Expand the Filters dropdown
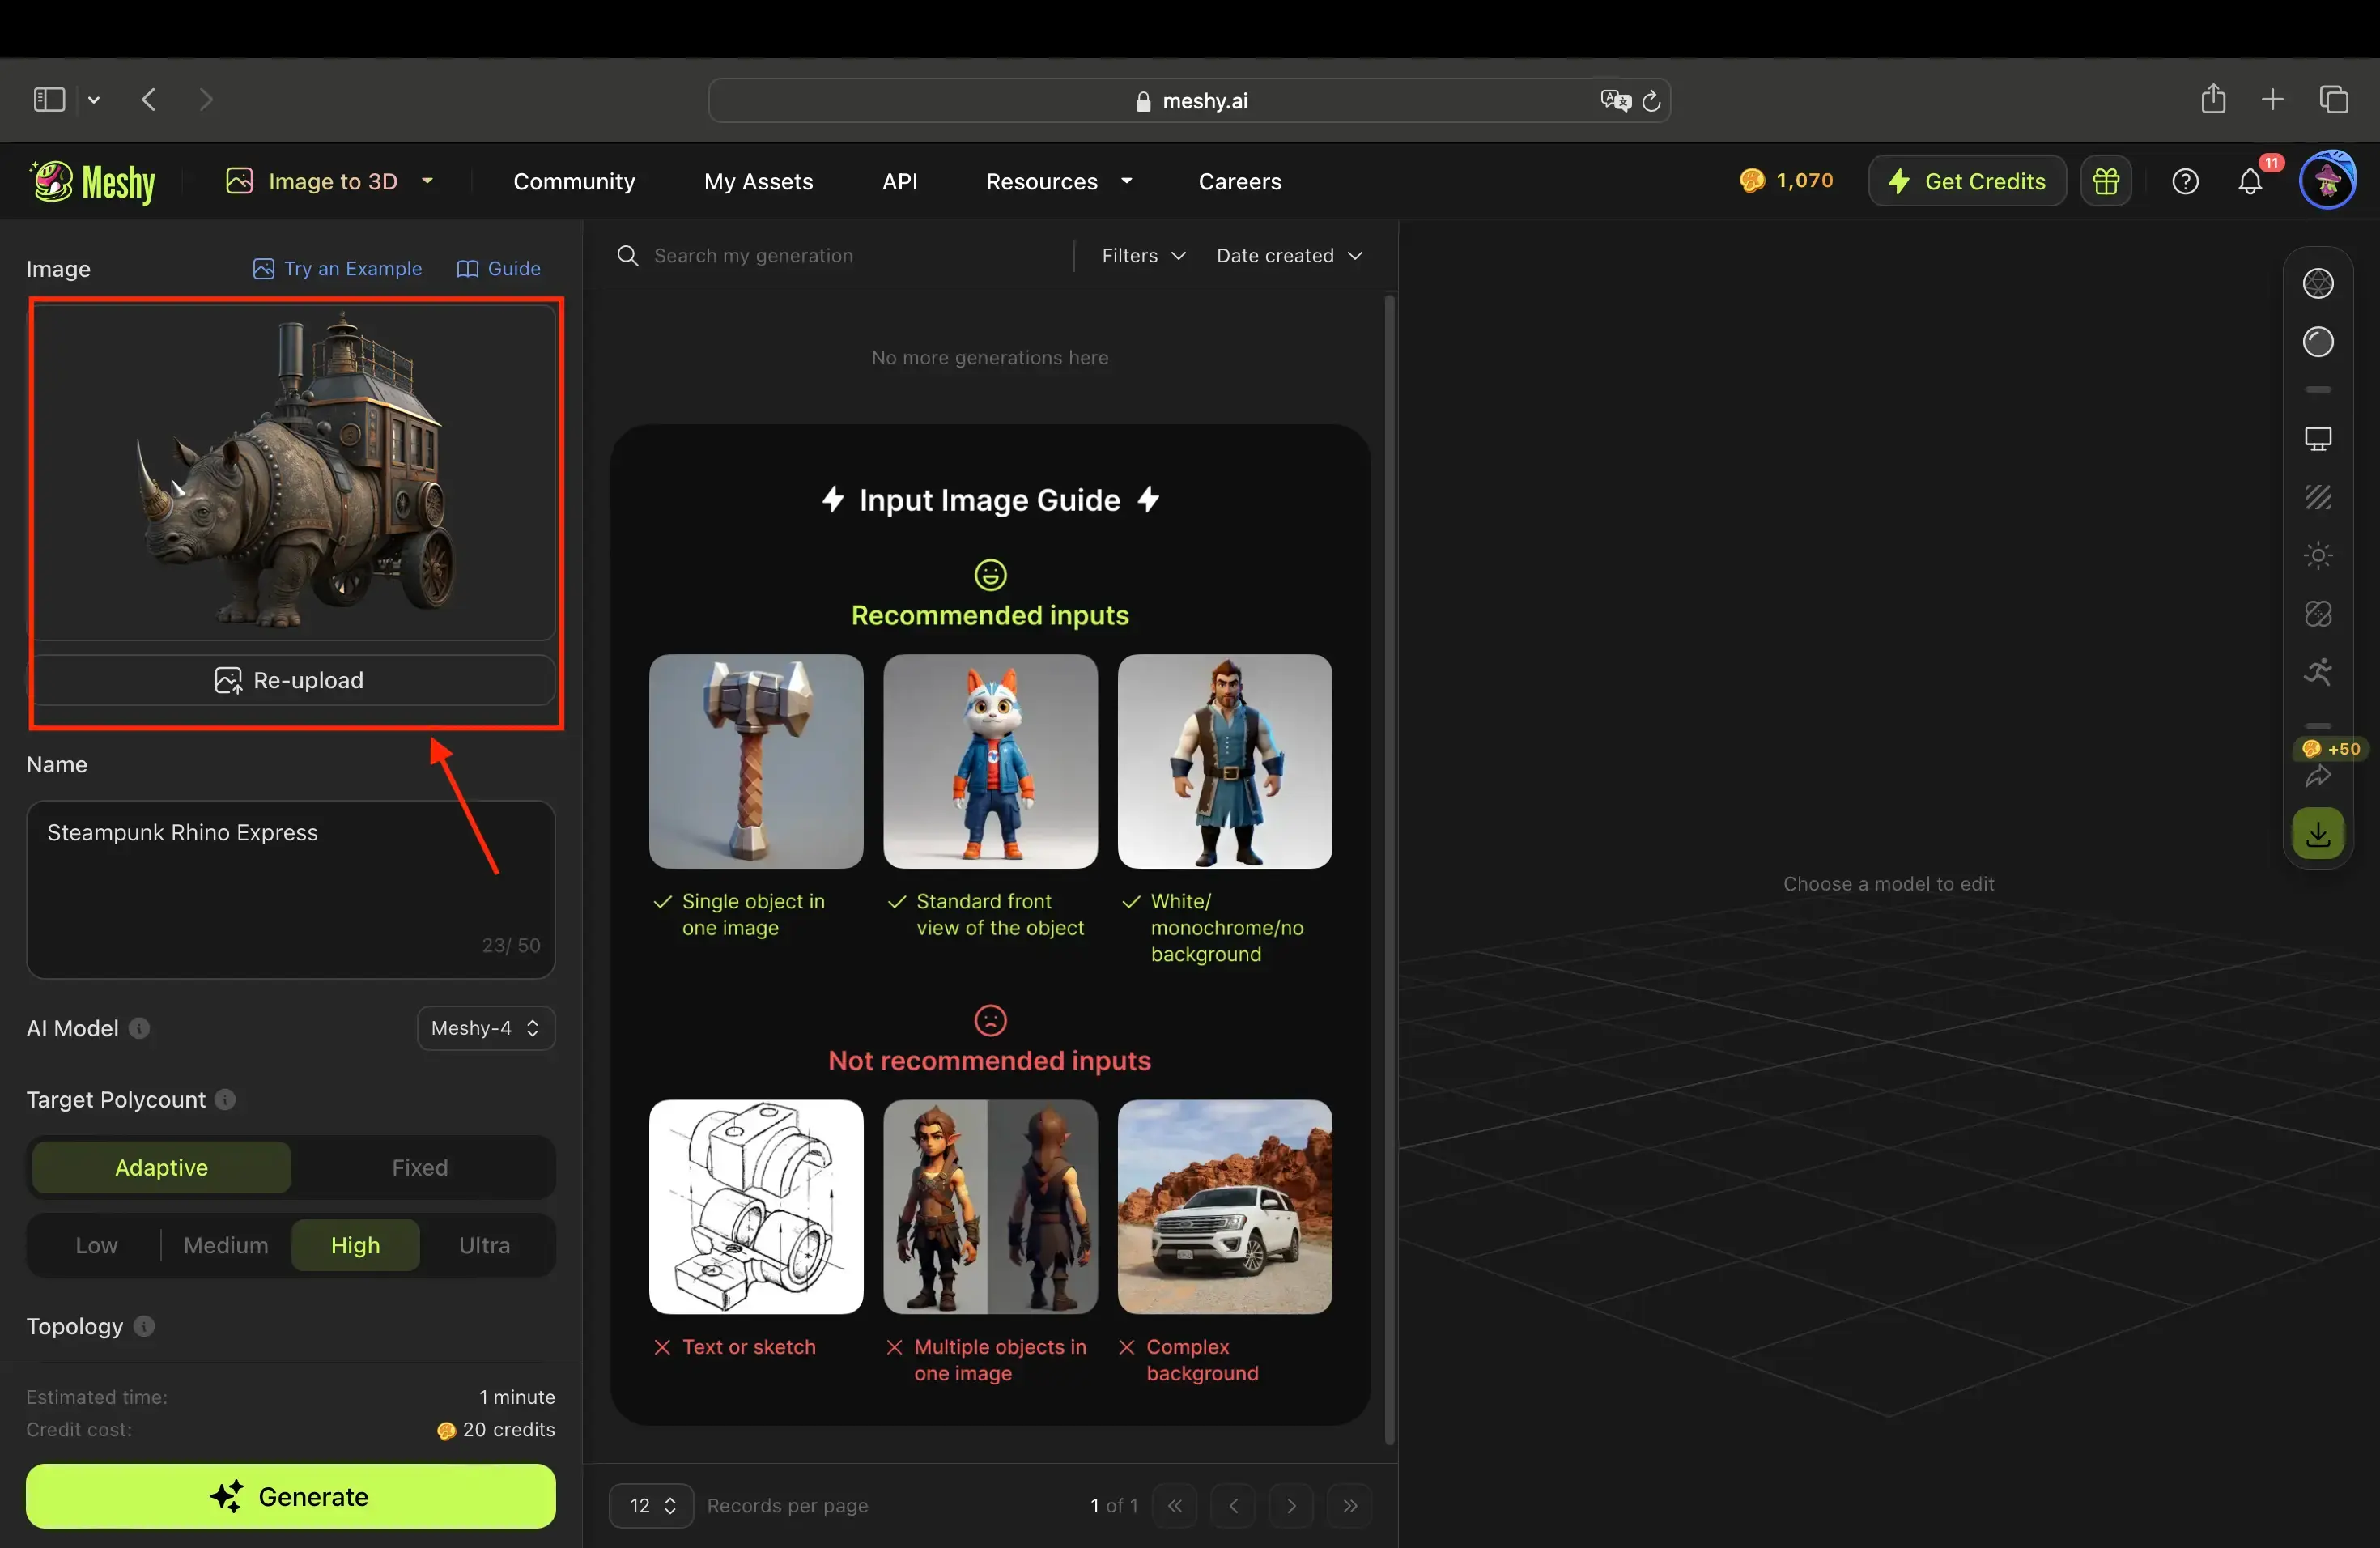2380x1548 pixels. (1142, 256)
